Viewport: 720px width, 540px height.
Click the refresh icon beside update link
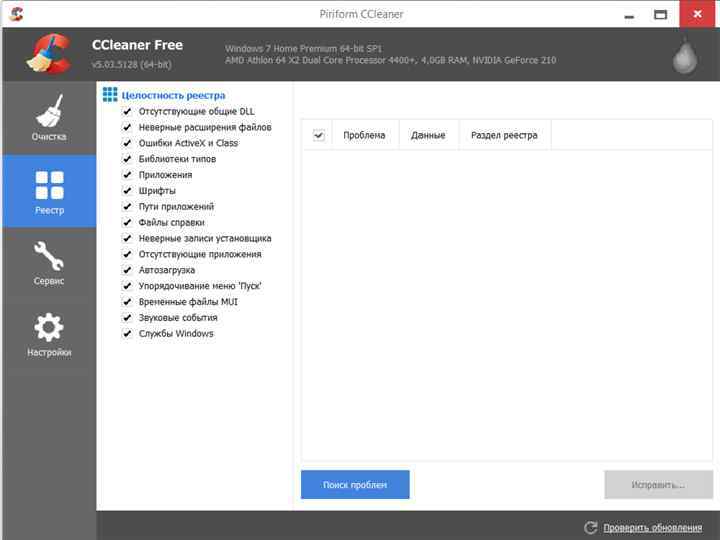[x=591, y=528]
